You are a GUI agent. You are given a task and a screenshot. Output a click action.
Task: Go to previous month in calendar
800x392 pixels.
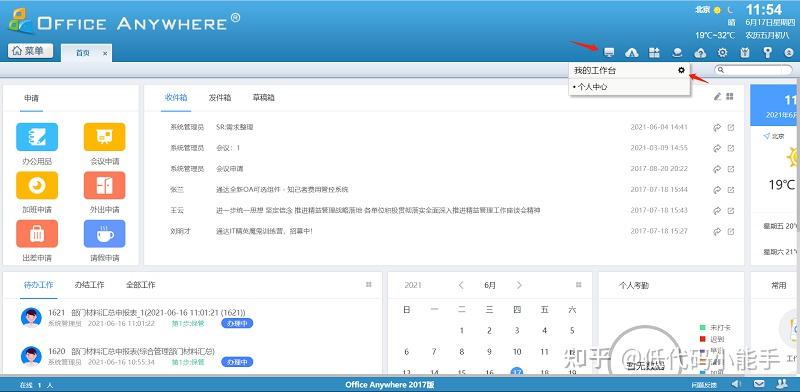click(461, 285)
